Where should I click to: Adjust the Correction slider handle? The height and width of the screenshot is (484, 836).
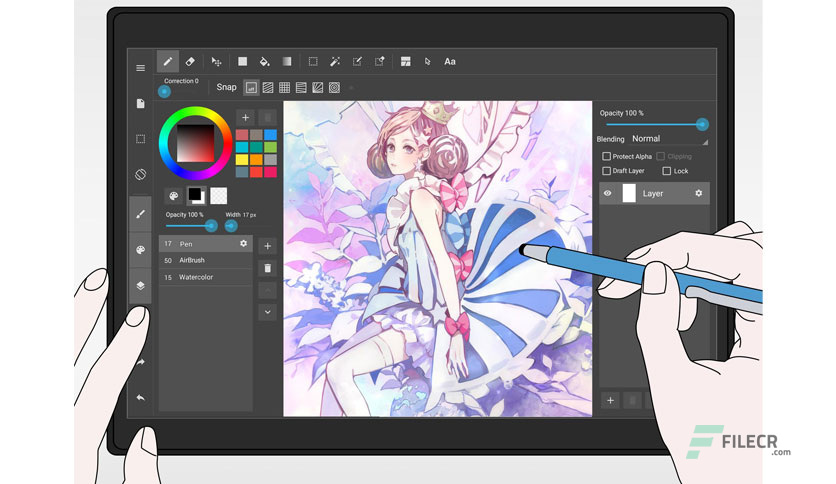tap(164, 92)
